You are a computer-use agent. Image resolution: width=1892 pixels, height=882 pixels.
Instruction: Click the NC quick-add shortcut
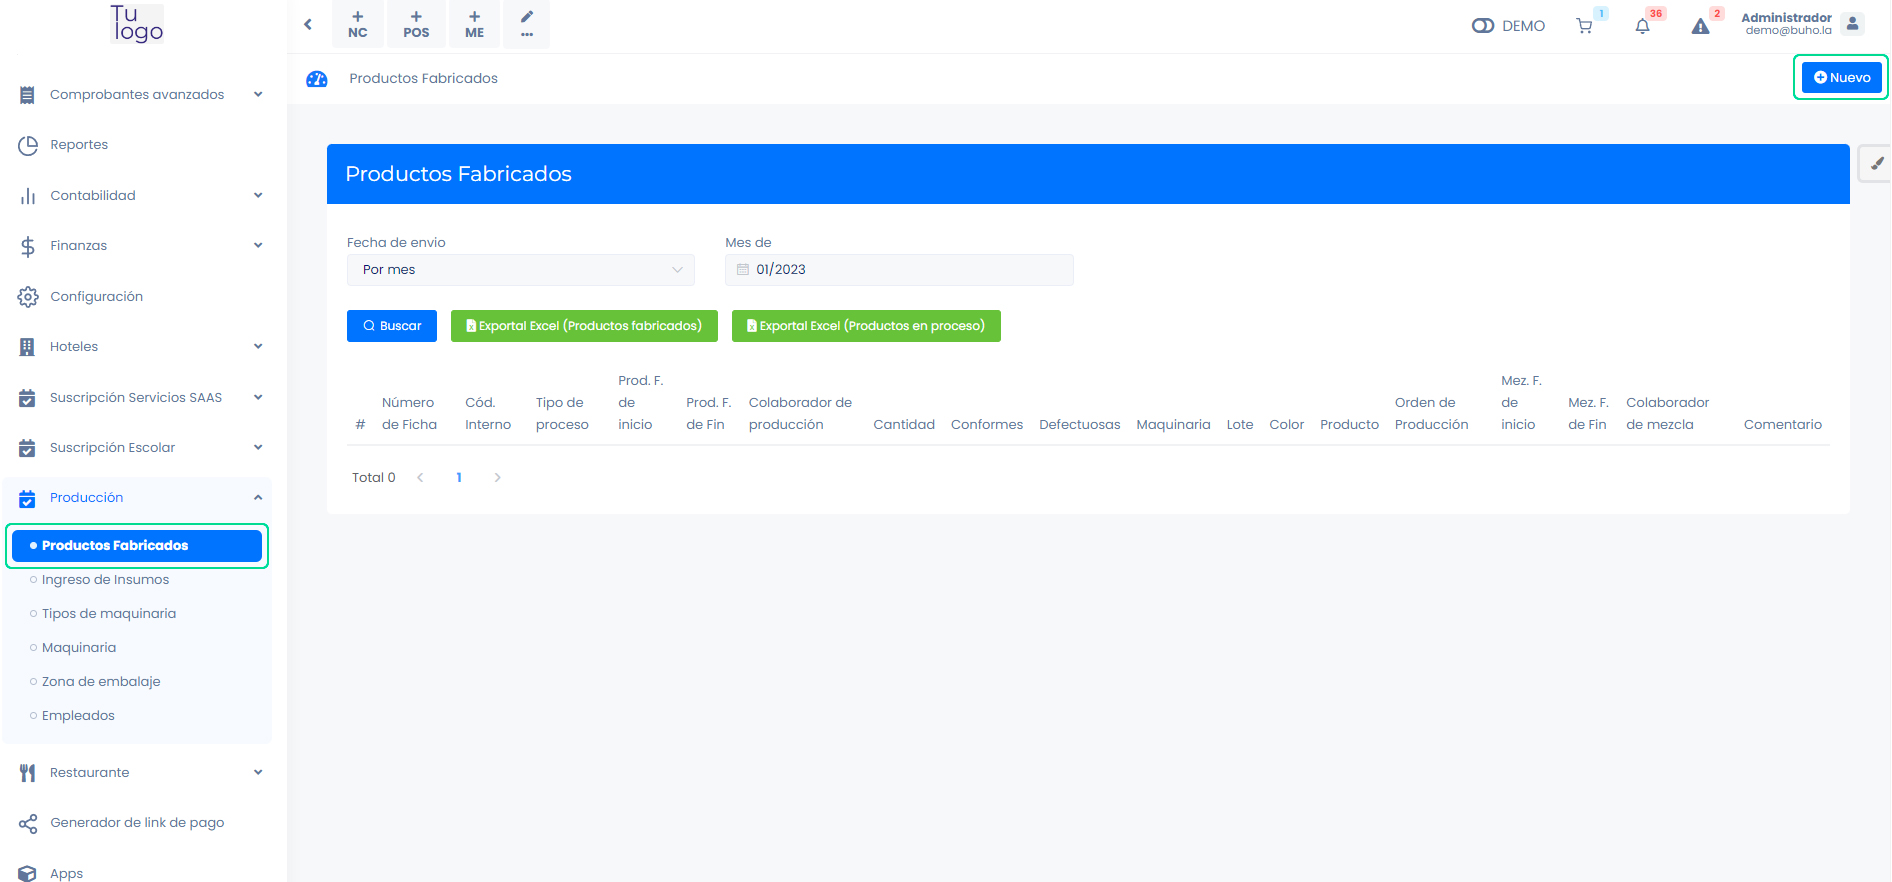click(358, 24)
